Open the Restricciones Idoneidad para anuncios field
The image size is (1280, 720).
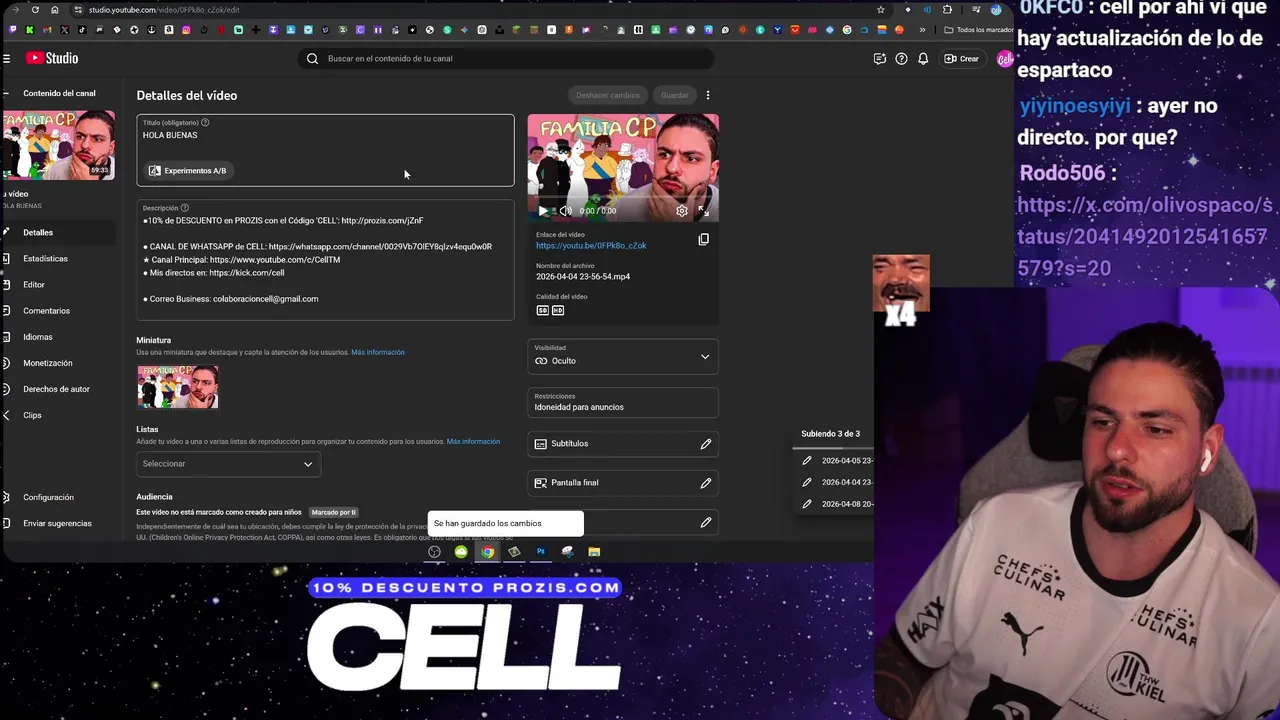623,402
